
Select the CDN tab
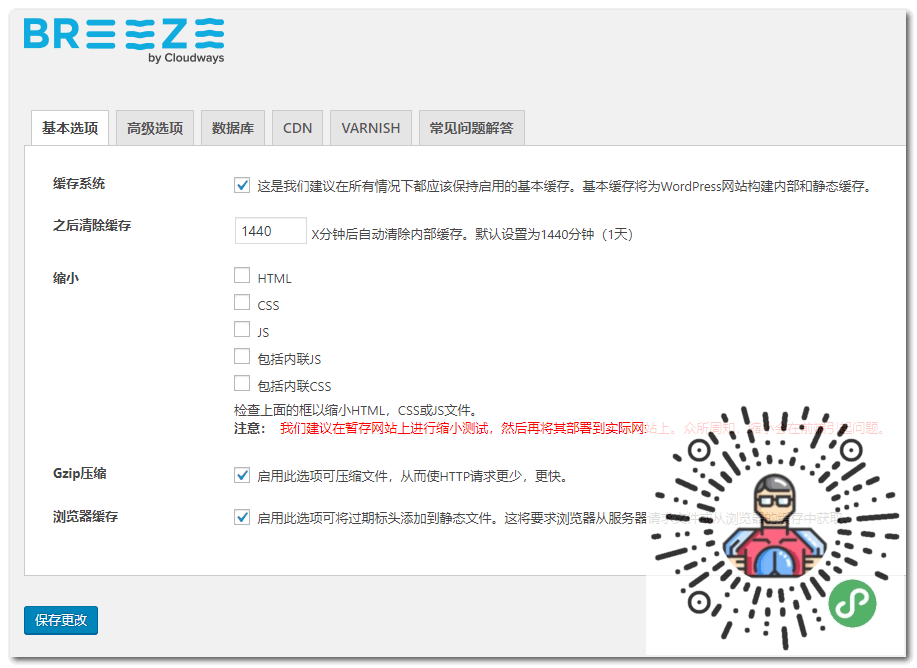(x=297, y=127)
